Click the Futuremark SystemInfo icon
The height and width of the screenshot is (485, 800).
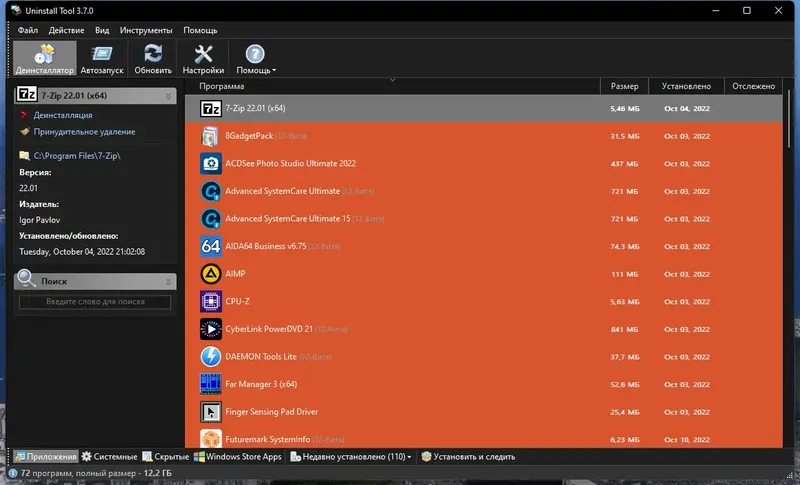211,439
